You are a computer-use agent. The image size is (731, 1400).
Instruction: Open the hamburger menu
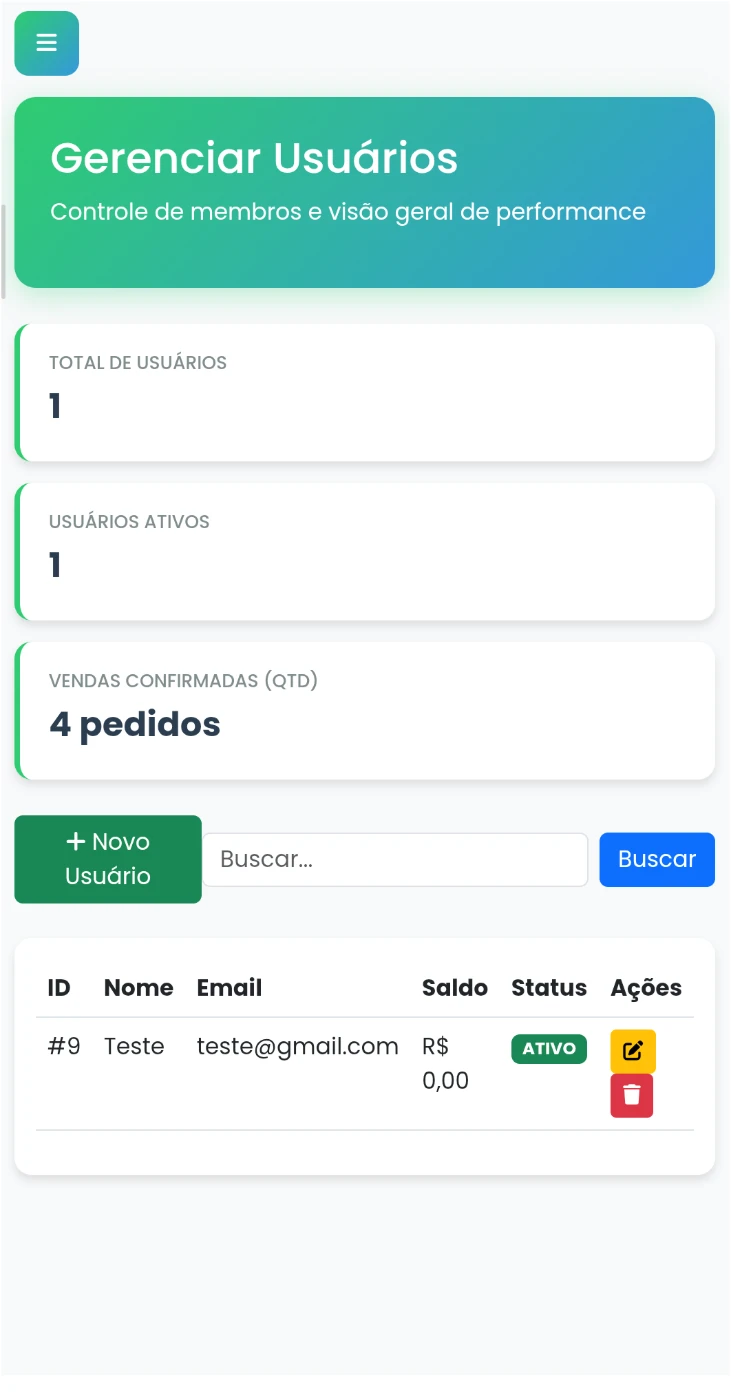click(46, 43)
